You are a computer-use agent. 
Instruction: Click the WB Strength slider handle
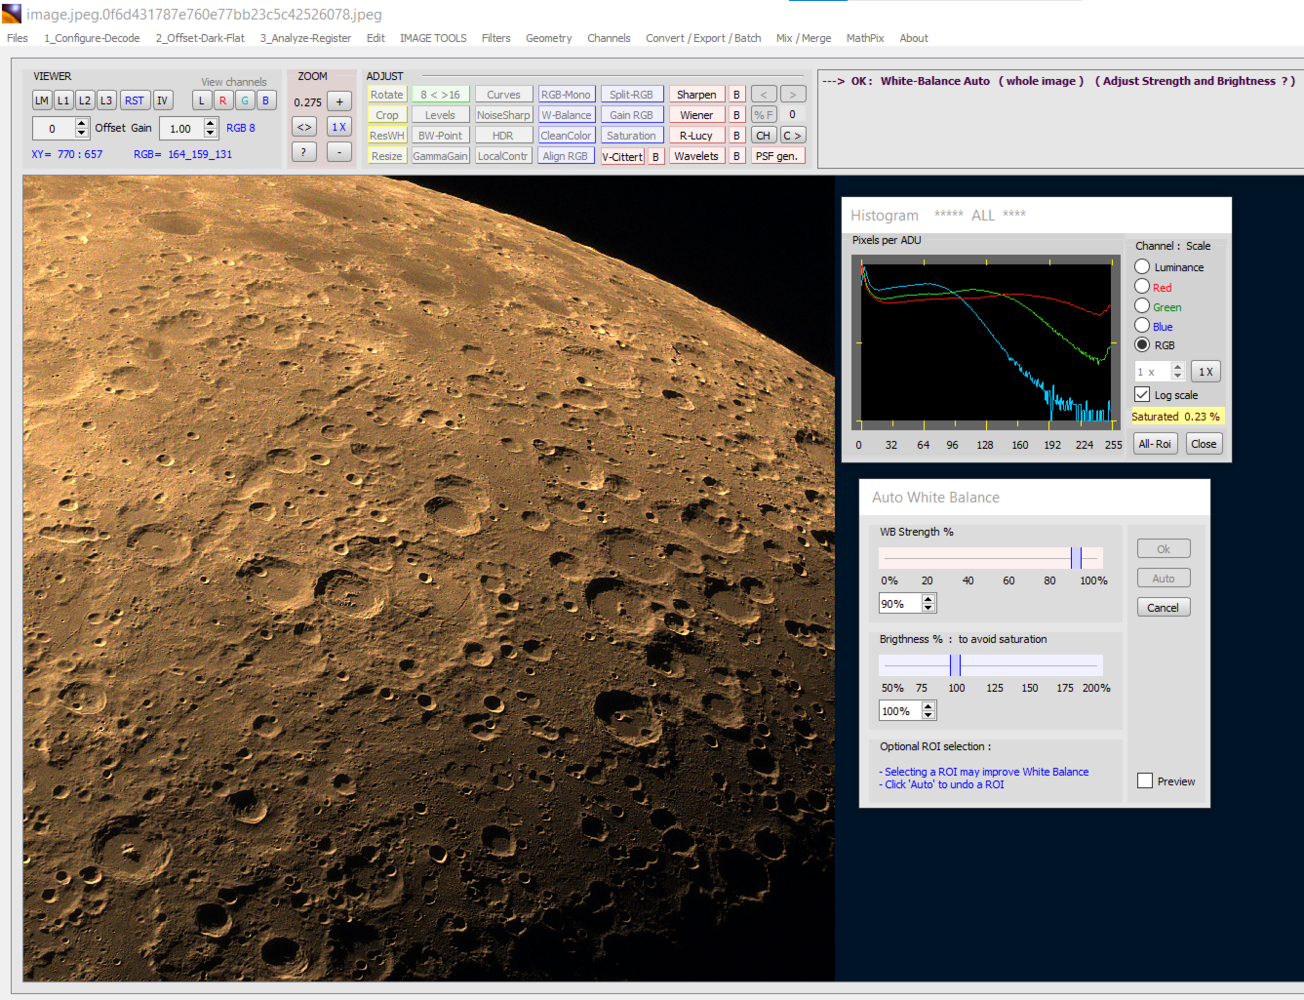click(x=1076, y=558)
